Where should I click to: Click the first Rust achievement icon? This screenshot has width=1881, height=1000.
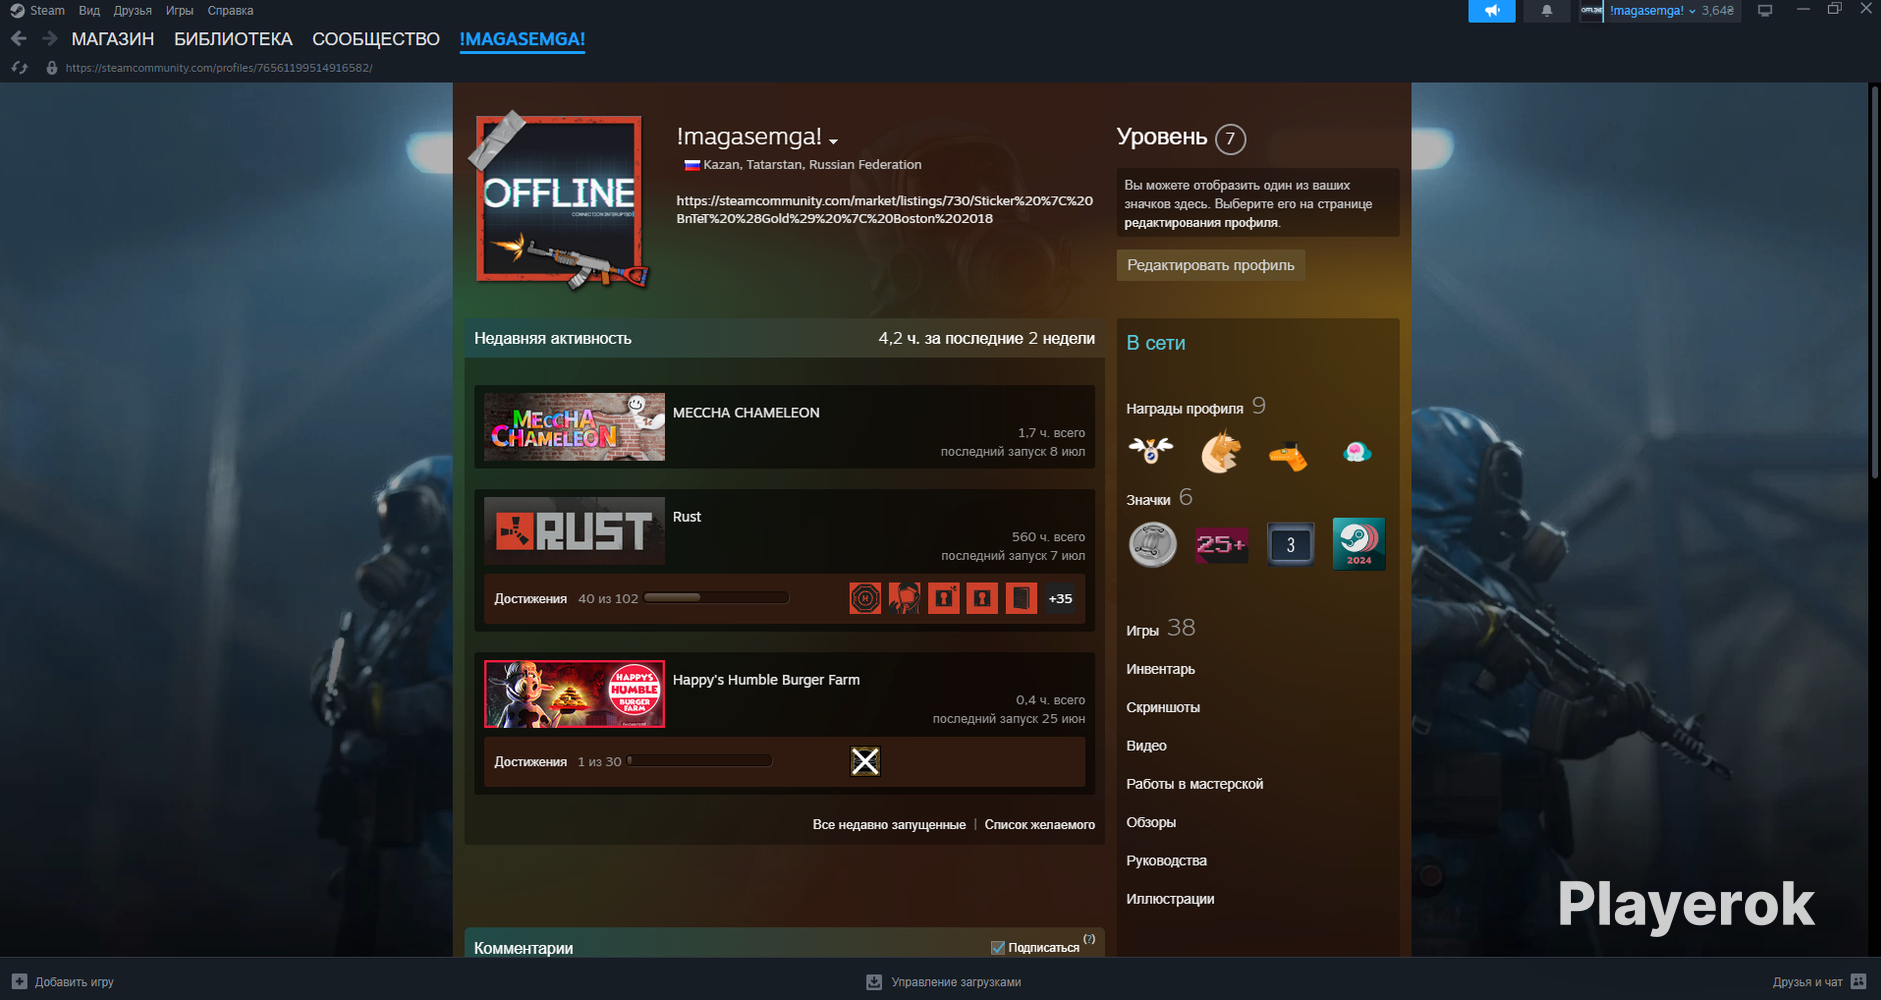click(865, 598)
